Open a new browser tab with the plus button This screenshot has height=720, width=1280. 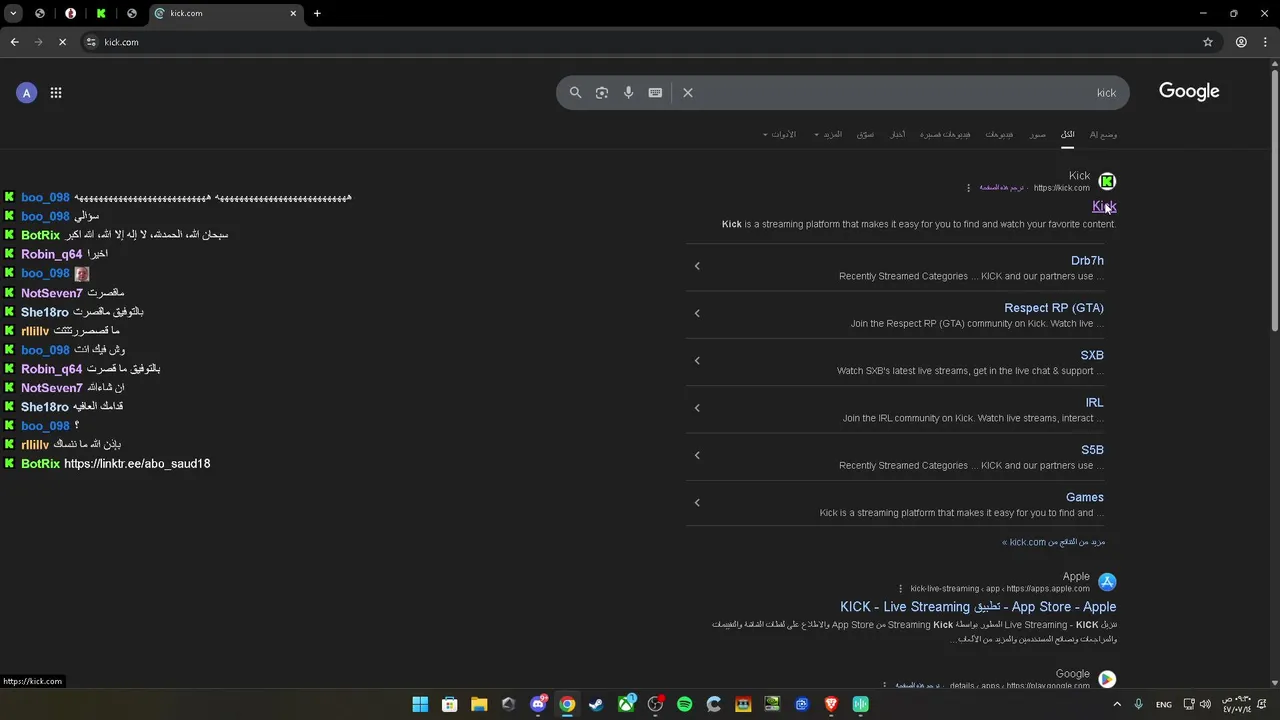317,13
